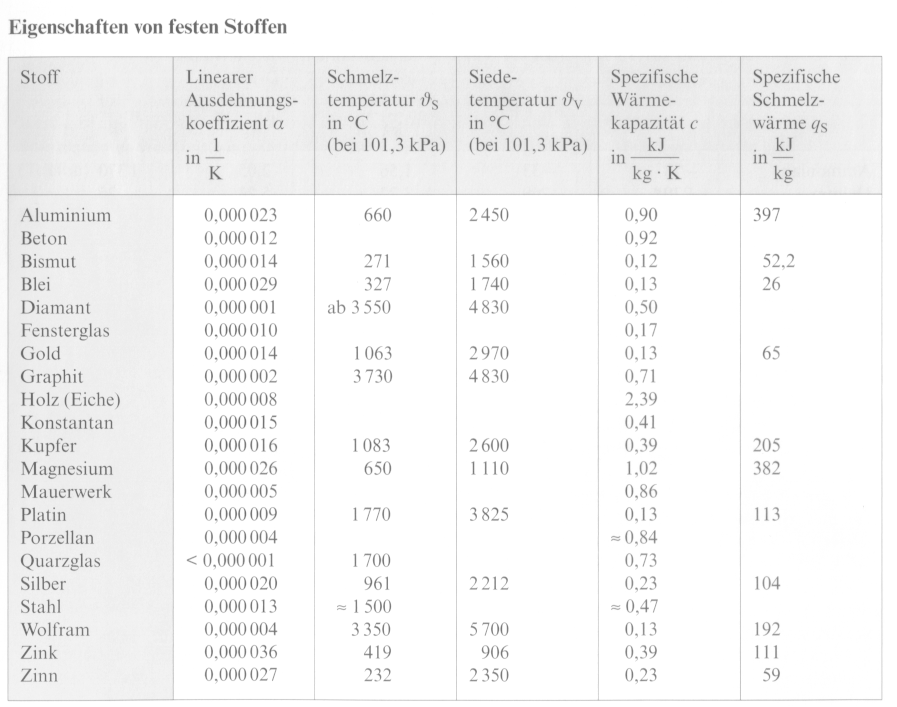Select the Stoff column header
Viewport: 897px width, 707px height.
coord(39,77)
